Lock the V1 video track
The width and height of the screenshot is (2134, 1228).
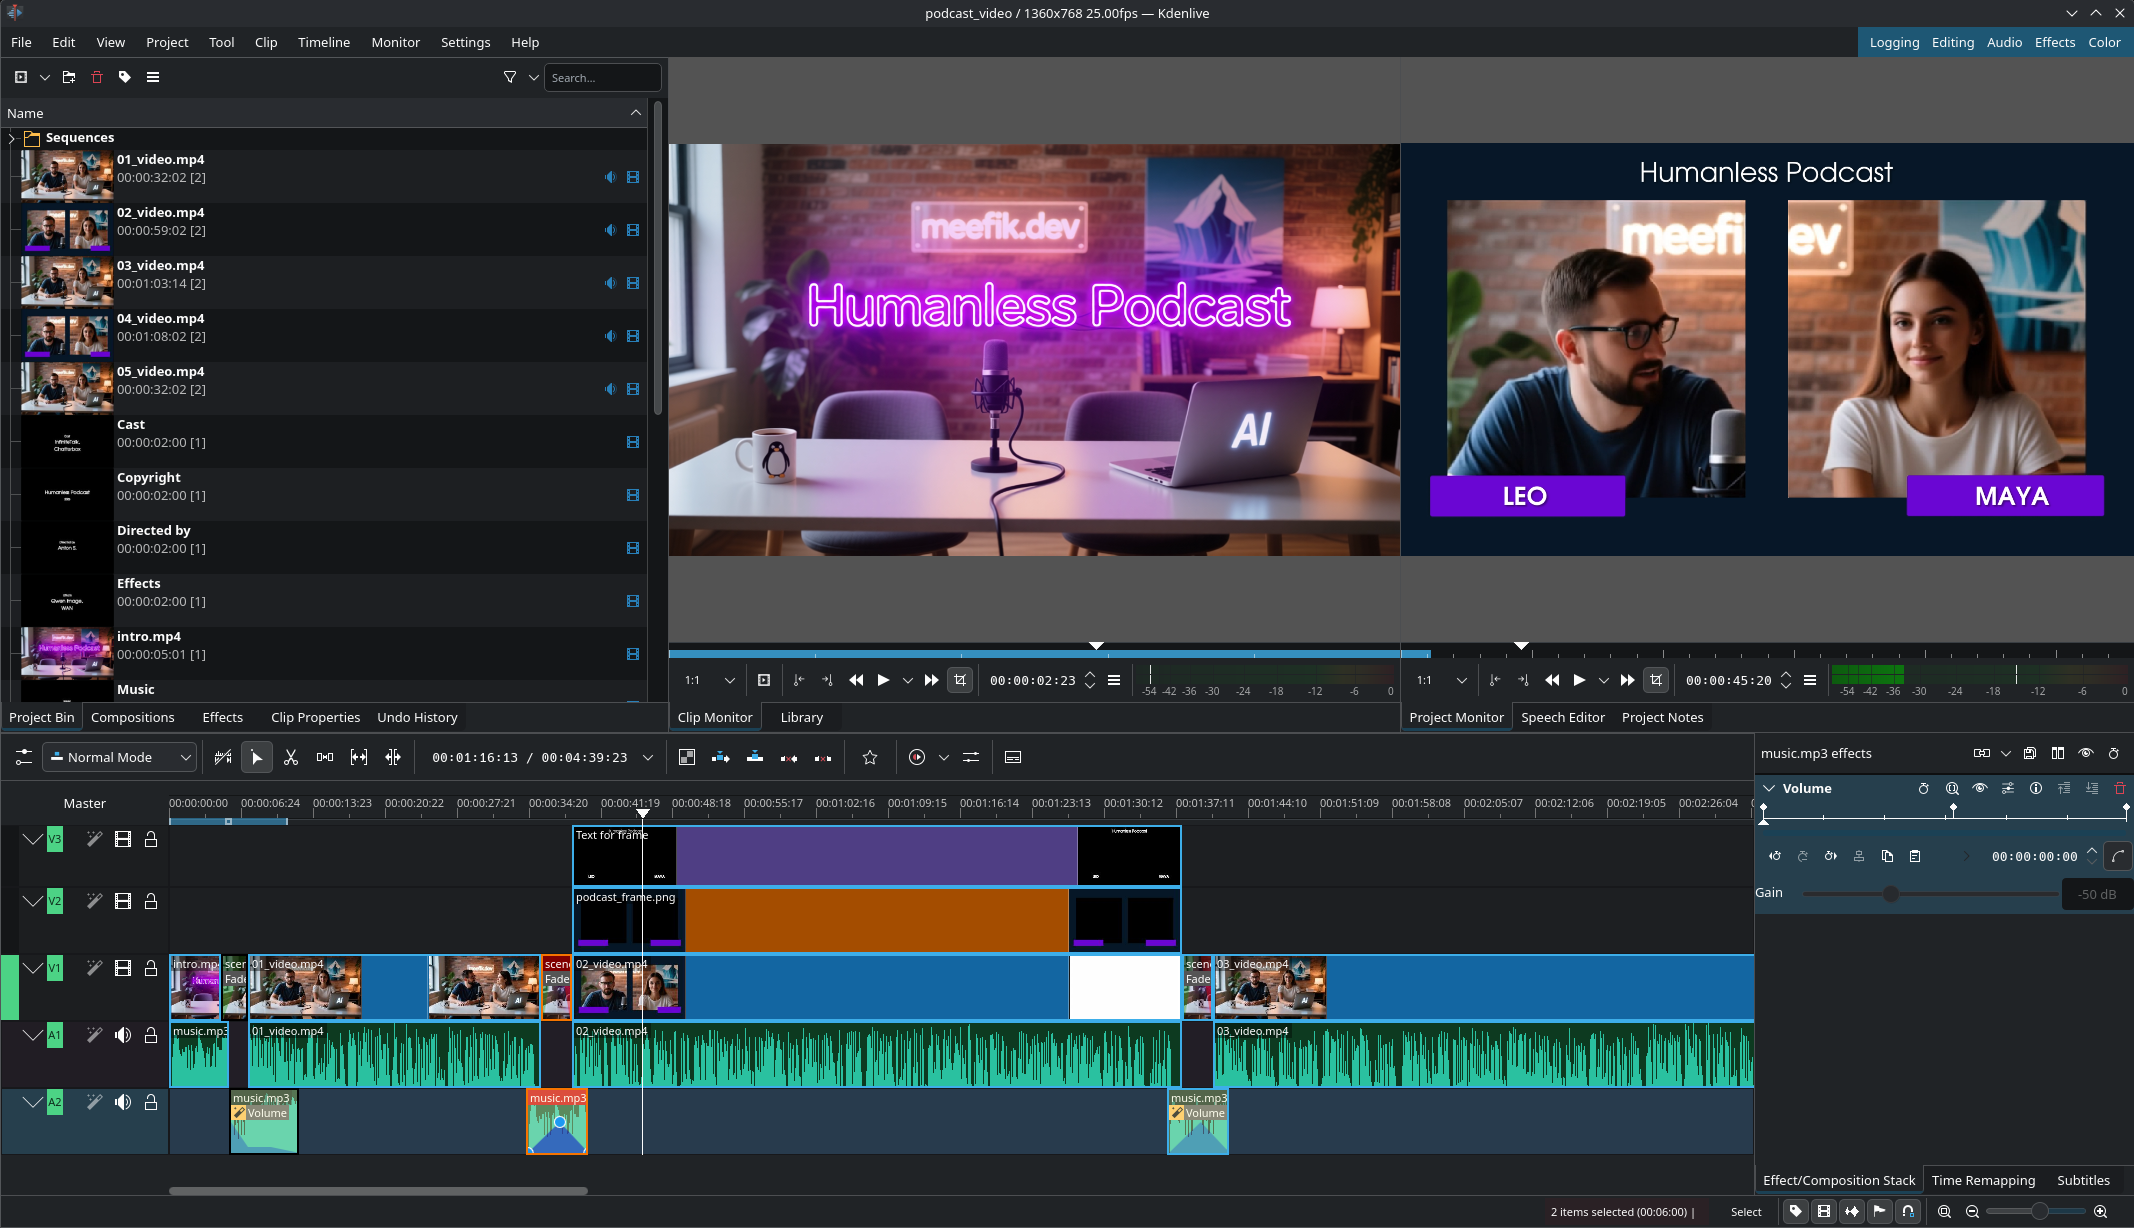point(151,967)
